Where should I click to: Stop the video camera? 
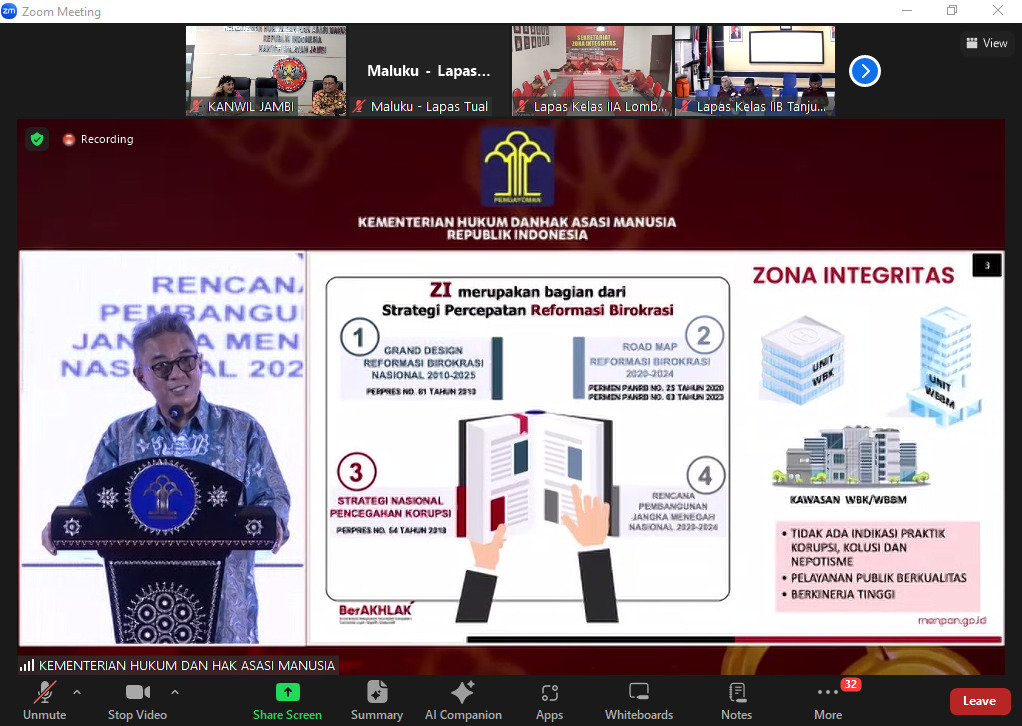(x=138, y=701)
